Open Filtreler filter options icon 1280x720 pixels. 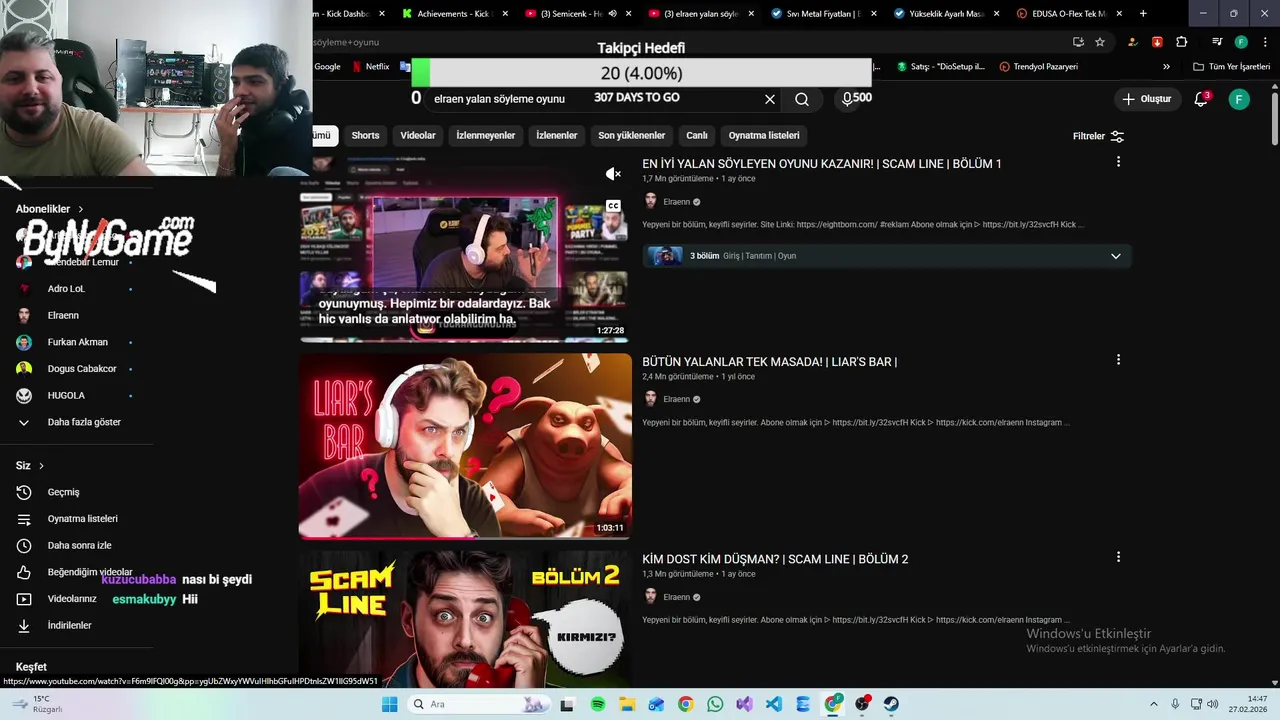click(1117, 136)
